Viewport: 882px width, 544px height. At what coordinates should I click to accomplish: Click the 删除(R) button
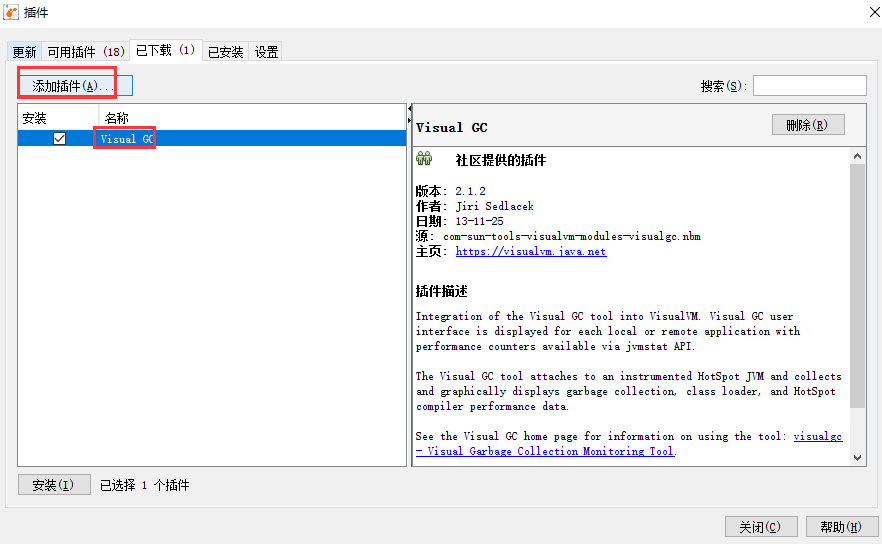pyautogui.click(x=808, y=125)
